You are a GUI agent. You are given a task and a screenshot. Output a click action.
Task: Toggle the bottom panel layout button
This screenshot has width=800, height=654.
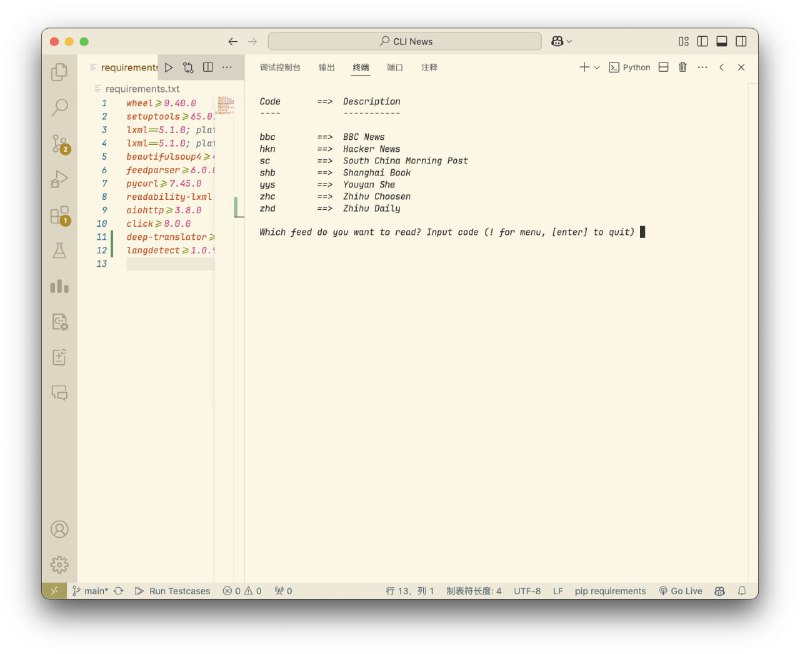[722, 41]
